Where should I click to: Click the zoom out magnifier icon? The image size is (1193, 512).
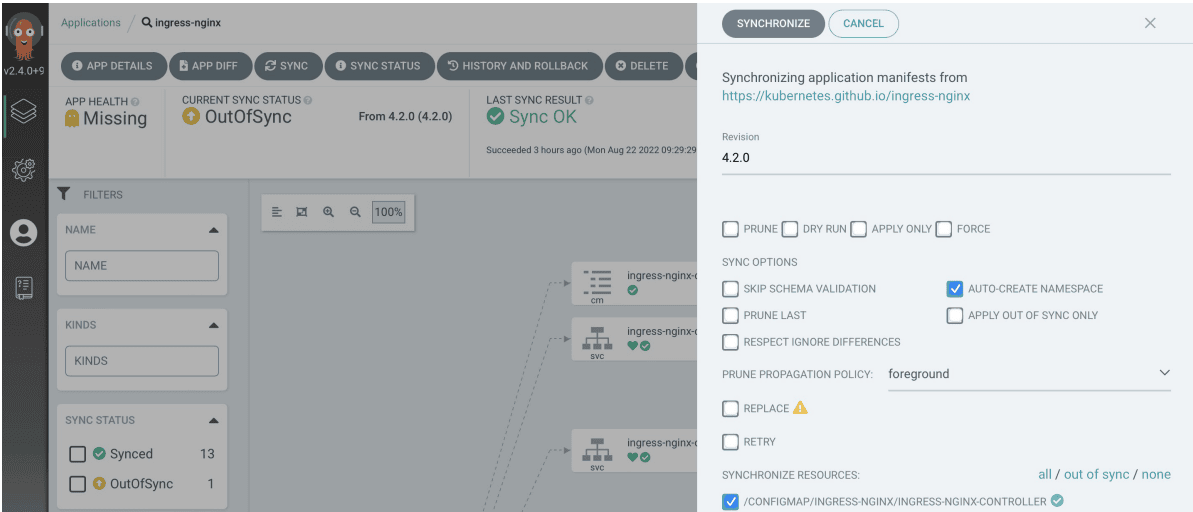355,212
